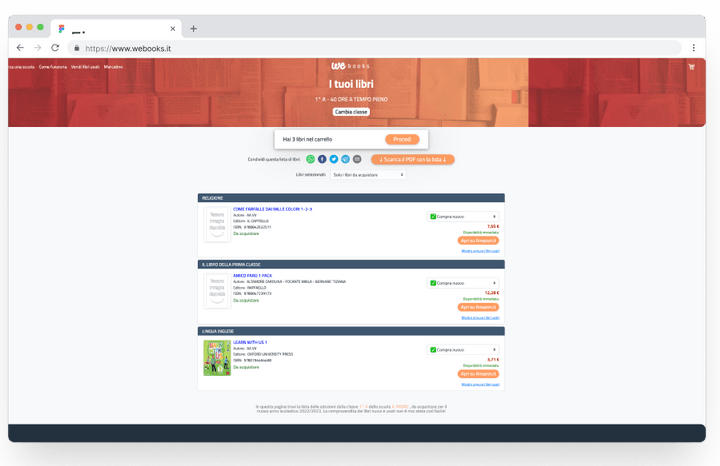Click Apri su Amazon.it for Learn With Us

(478, 374)
